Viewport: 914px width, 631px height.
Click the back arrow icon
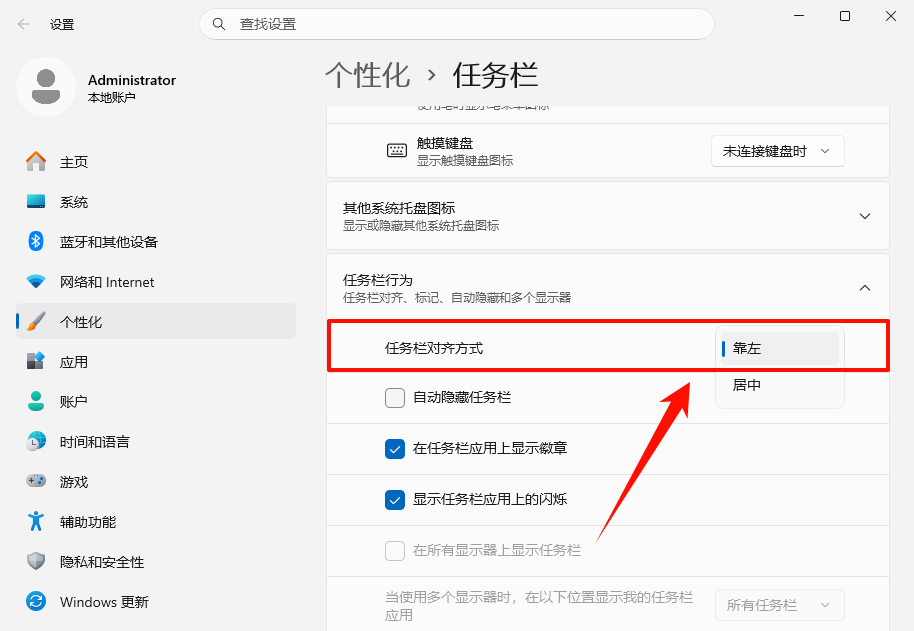tap(23, 24)
